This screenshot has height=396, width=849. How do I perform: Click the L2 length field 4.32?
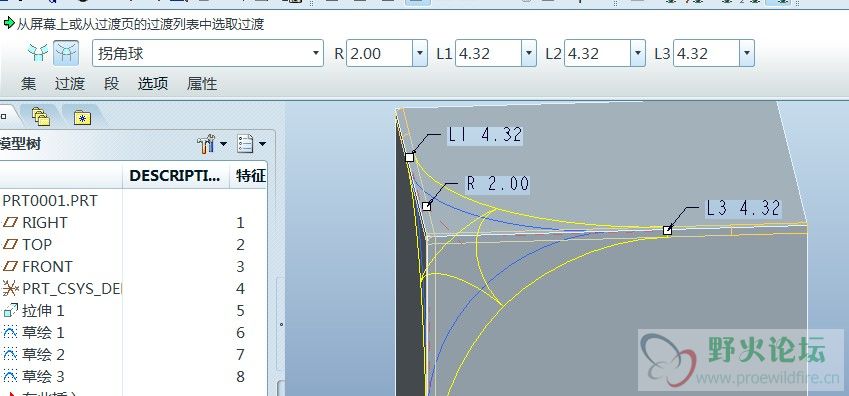597,53
